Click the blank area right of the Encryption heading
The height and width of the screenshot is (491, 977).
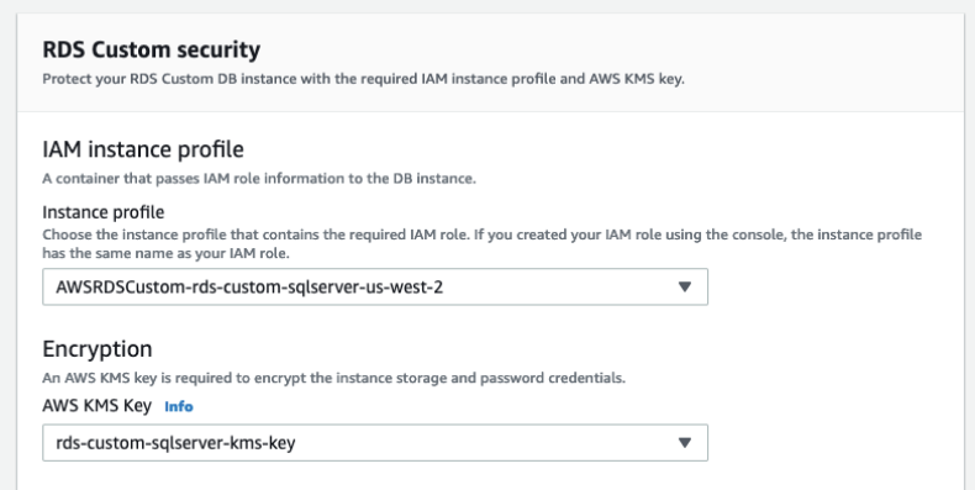click(500, 351)
